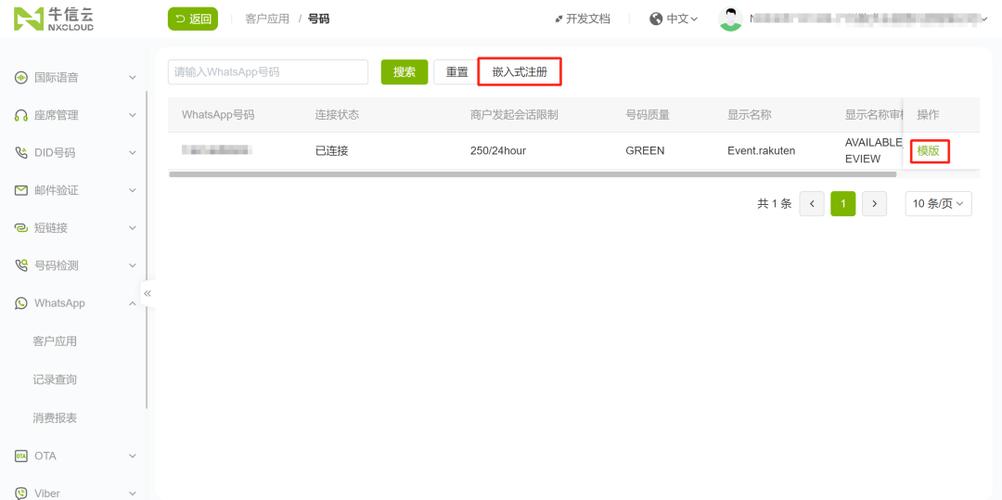This screenshot has width=1002, height=500.
Task: Expand the 号码检测 menu chevron
Action: [x=132, y=265]
